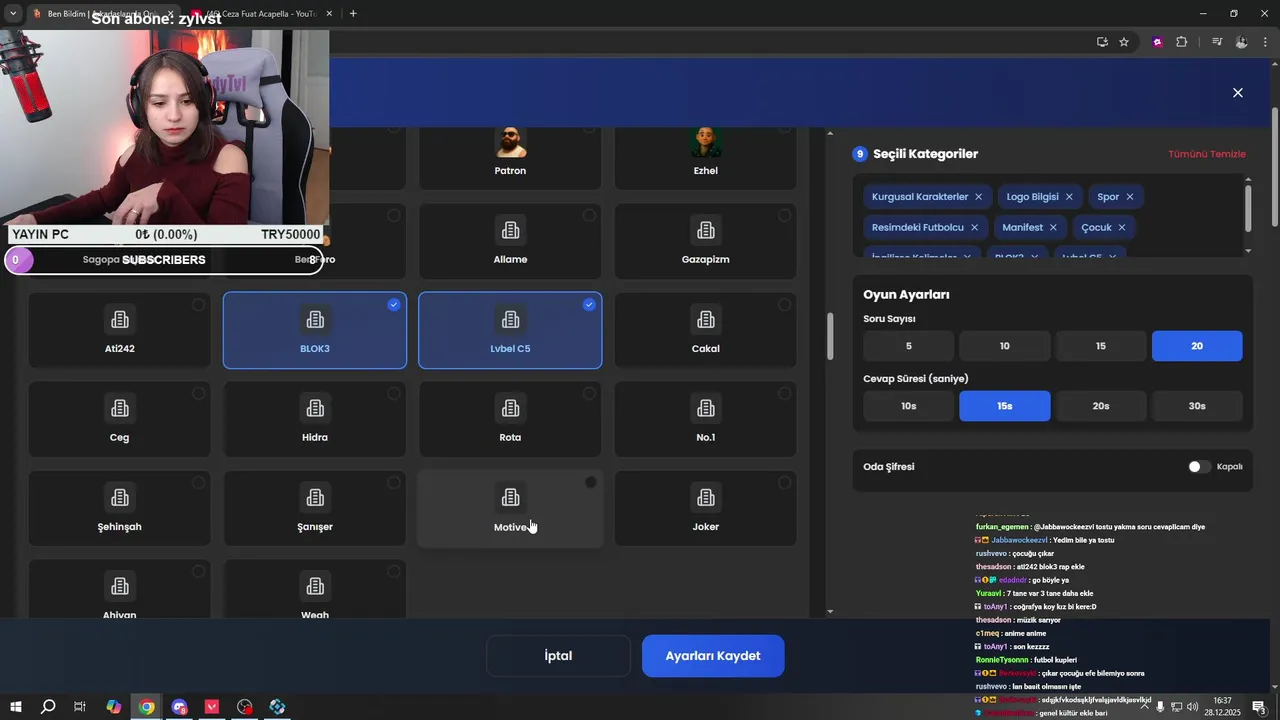Open notifications icon in system tray
Screen dimensions: 1280x720
tap(1260, 707)
